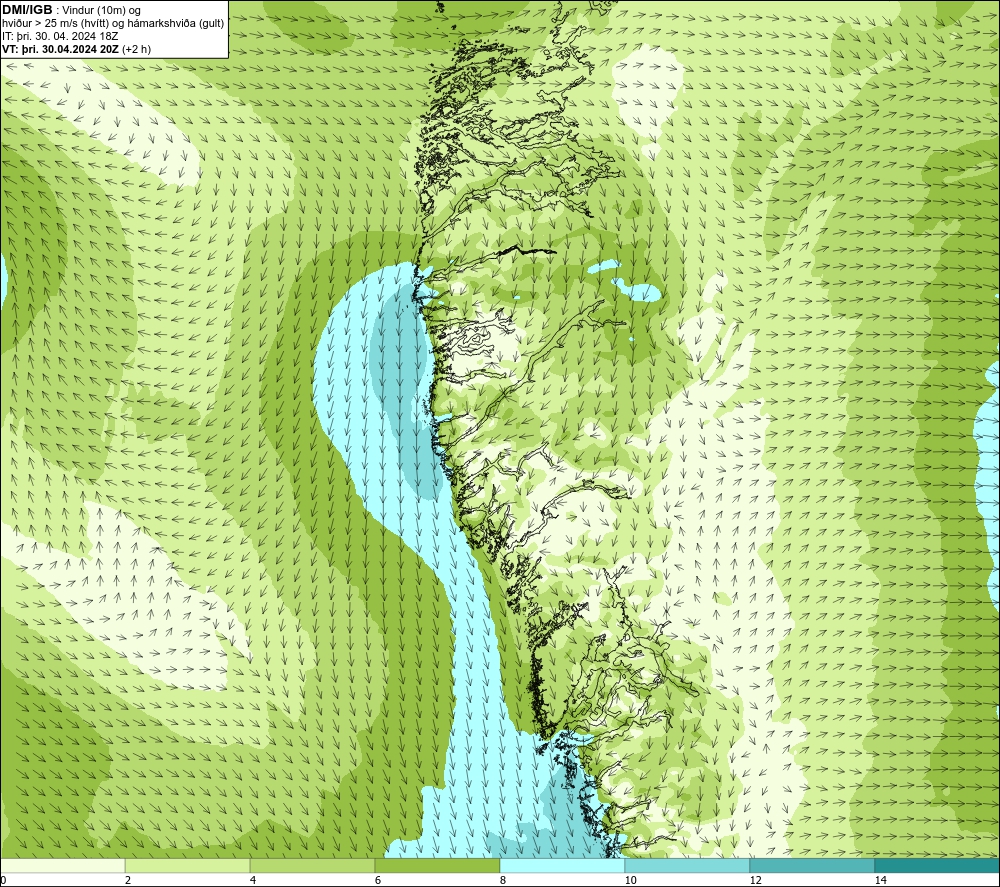
Task: Click the 8–10 m/s light cyan swatch
Action: coord(562,866)
